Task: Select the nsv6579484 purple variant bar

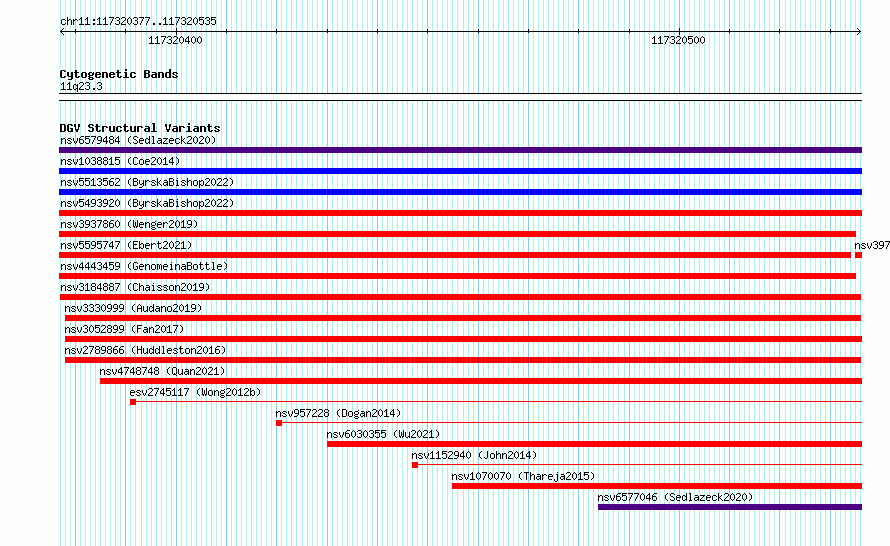Action: pos(460,150)
